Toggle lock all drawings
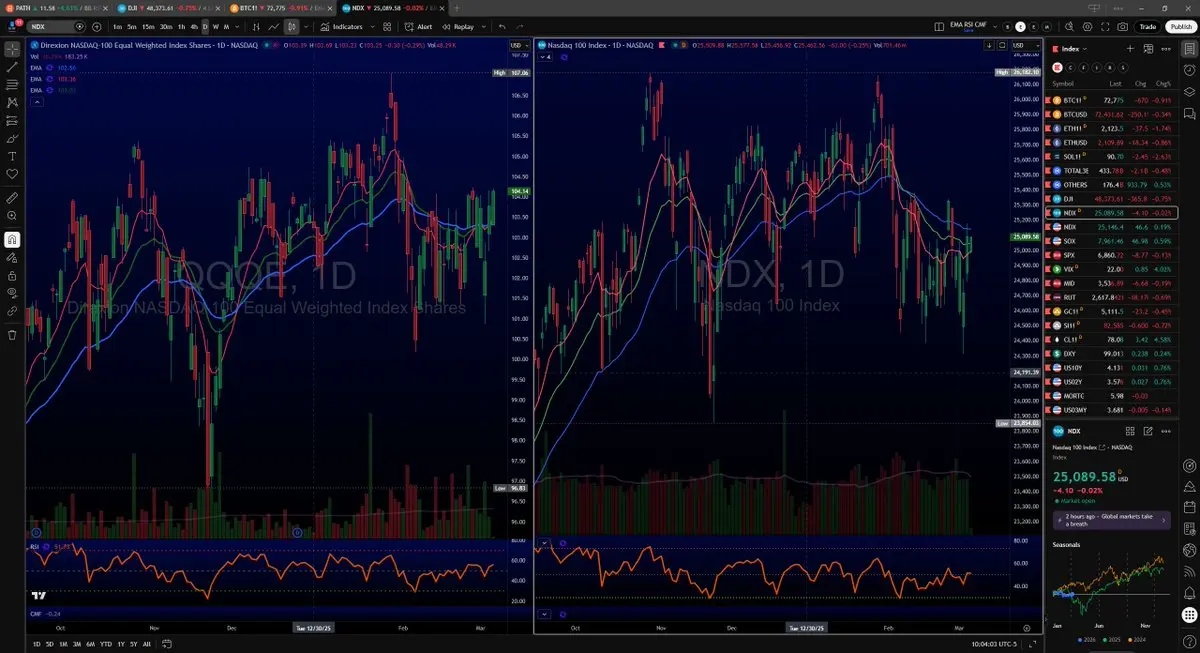The width and height of the screenshot is (1200, 653). (x=12, y=275)
